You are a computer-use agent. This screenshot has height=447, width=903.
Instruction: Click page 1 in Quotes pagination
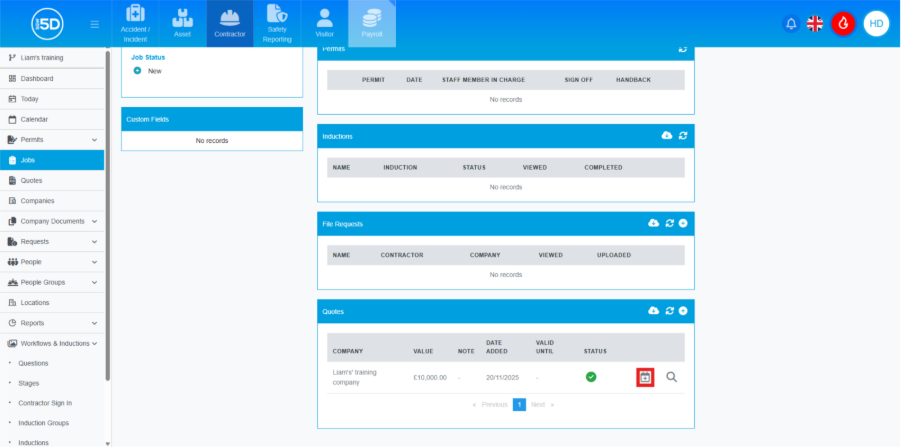tap(519, 405)
